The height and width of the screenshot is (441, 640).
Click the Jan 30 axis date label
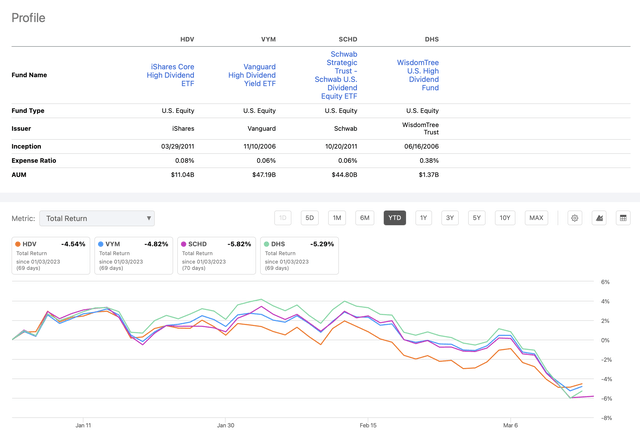(226, 425)
